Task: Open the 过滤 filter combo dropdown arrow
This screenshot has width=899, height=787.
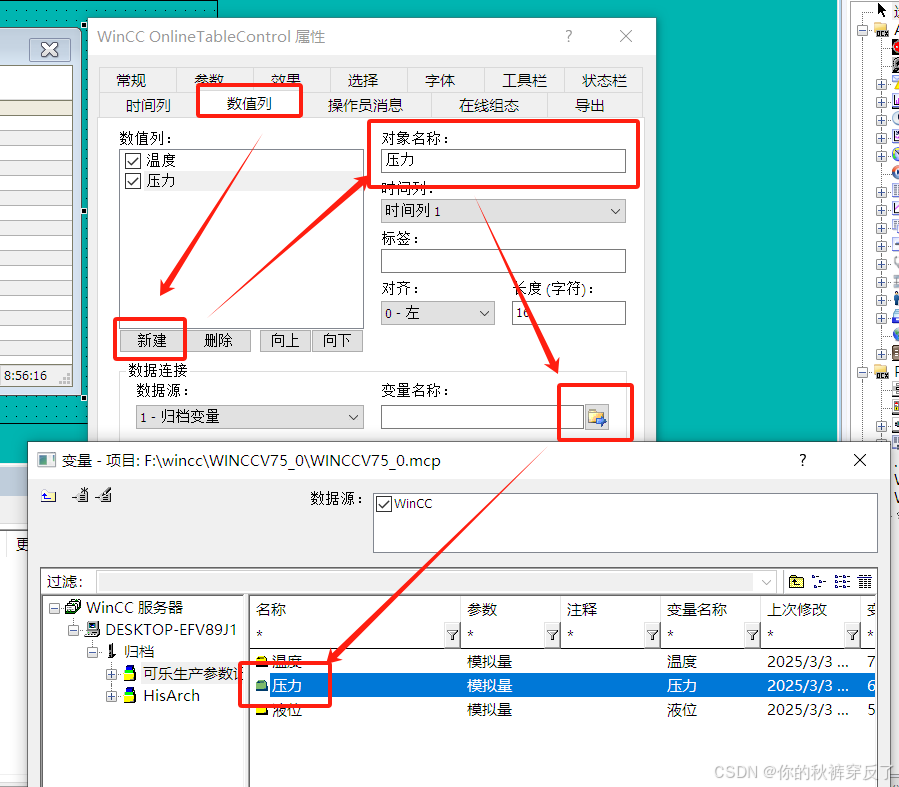Action: (766, 582)
